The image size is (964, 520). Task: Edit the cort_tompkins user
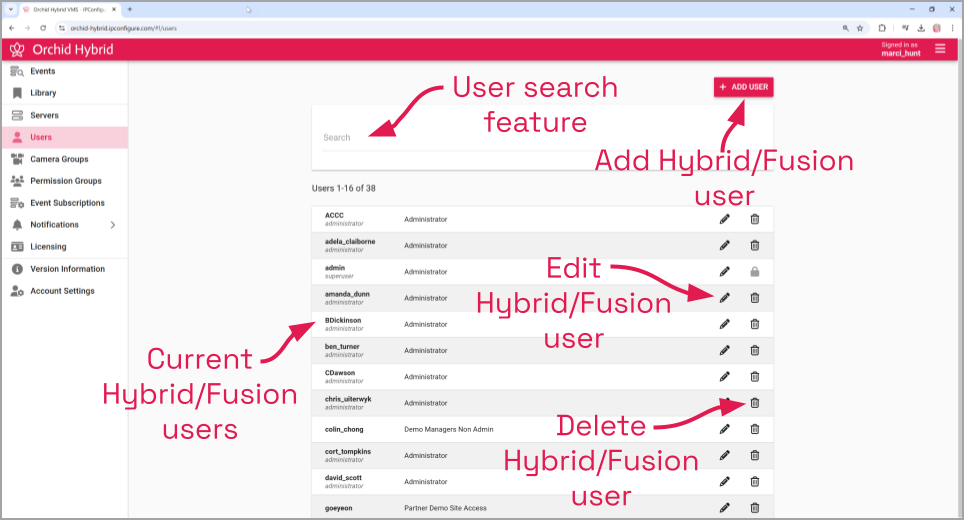click(725, 455)
